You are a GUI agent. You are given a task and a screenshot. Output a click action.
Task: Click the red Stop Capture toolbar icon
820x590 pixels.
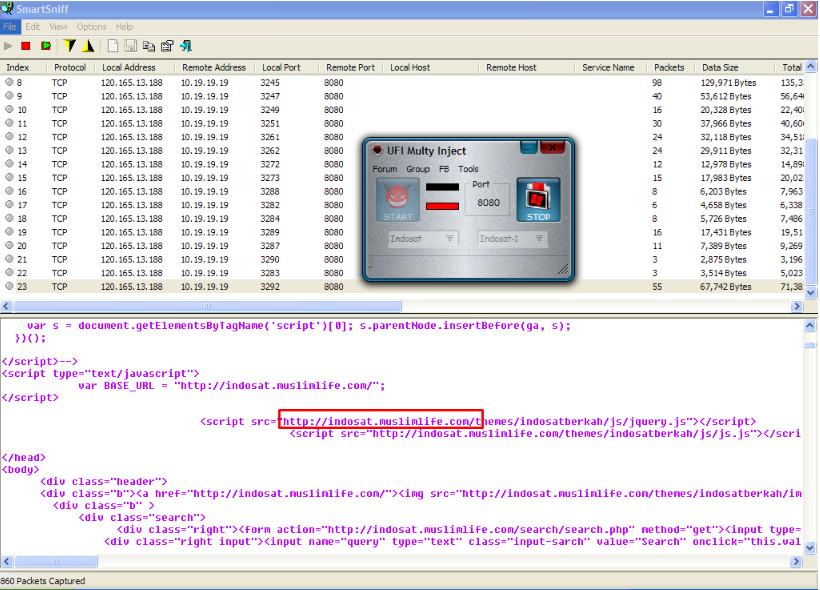(x=26, y=46)
